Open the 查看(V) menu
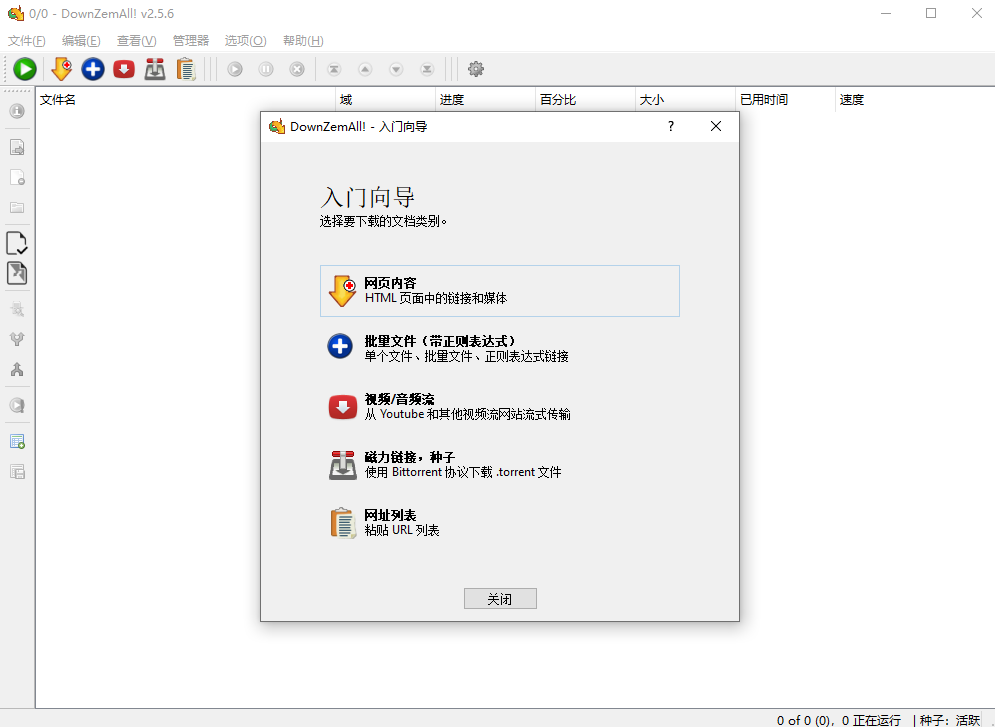The height and width of the screenshot is (727, 995). 136,41
